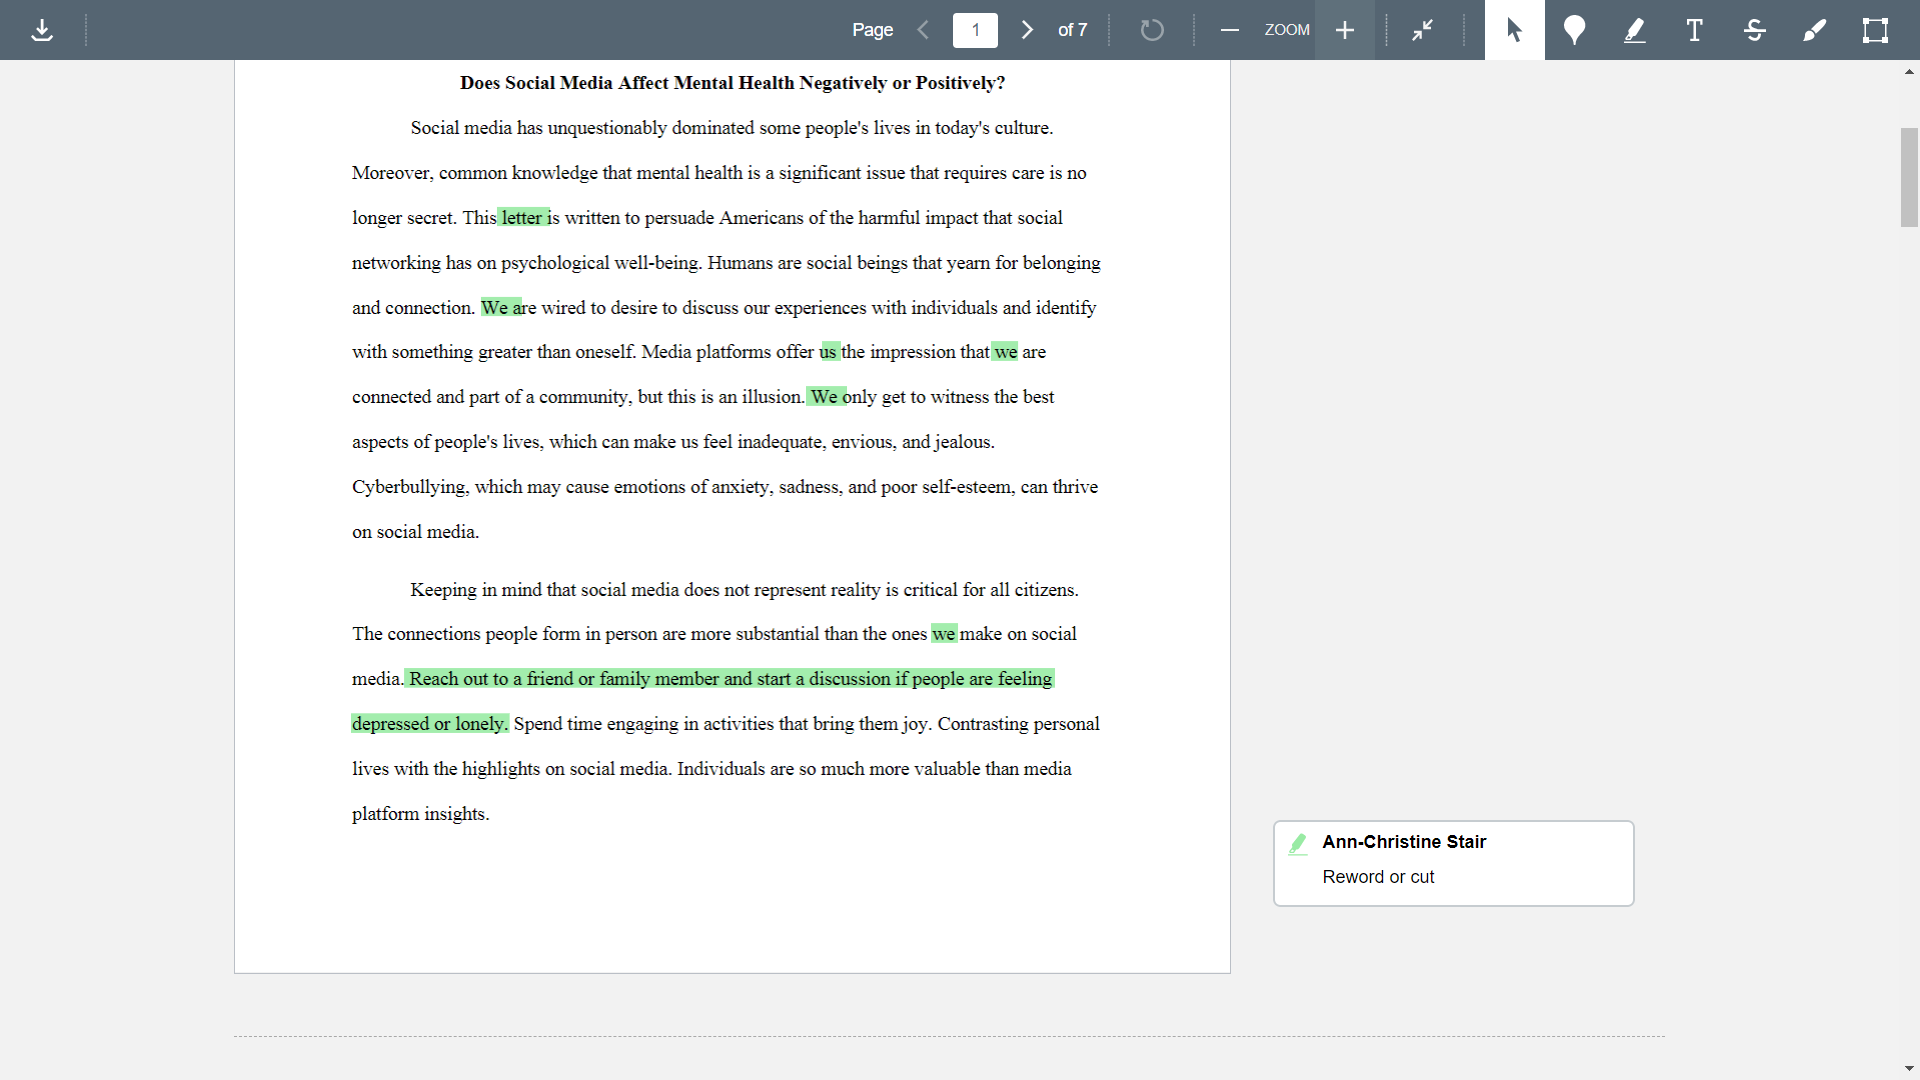Click highlighted 'we' before 'are connected'
1920x1080 pixels.
pyautogui.click(x=1005, y=352)
